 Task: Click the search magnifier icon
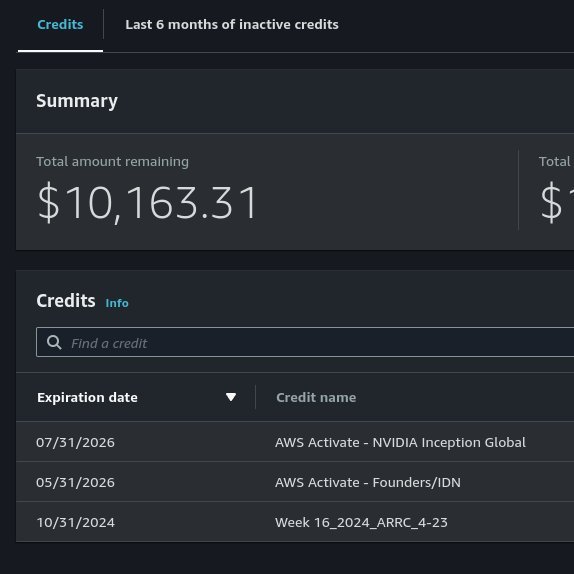(54, 342)
